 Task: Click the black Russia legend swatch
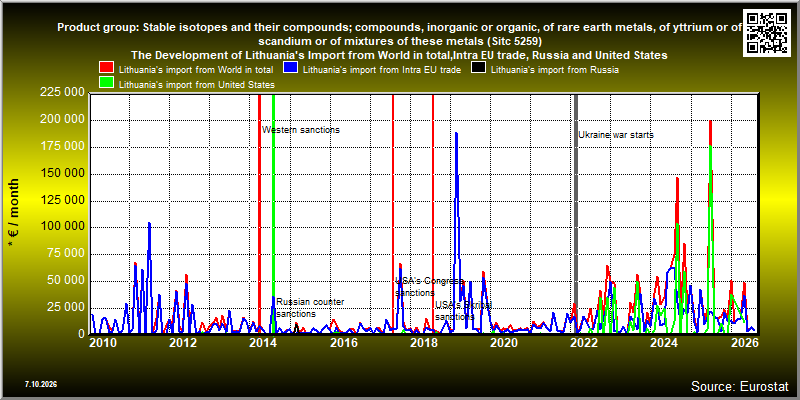479,68
